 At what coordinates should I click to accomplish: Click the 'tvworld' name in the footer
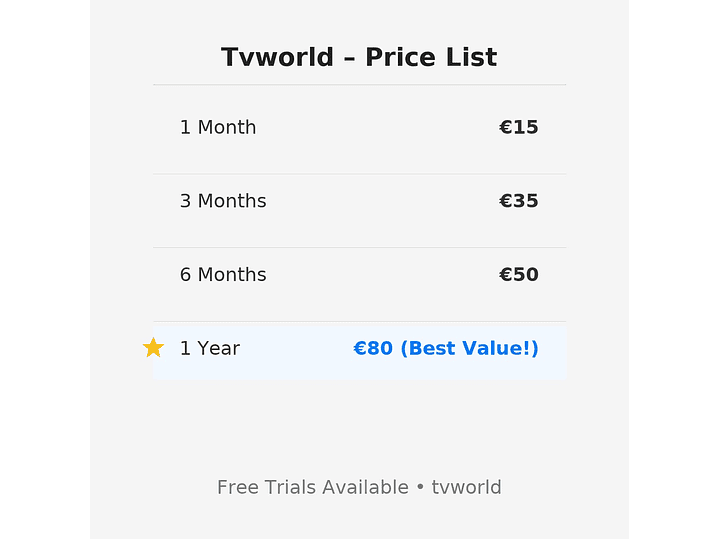pyautogui.click(x=466, y=488)
